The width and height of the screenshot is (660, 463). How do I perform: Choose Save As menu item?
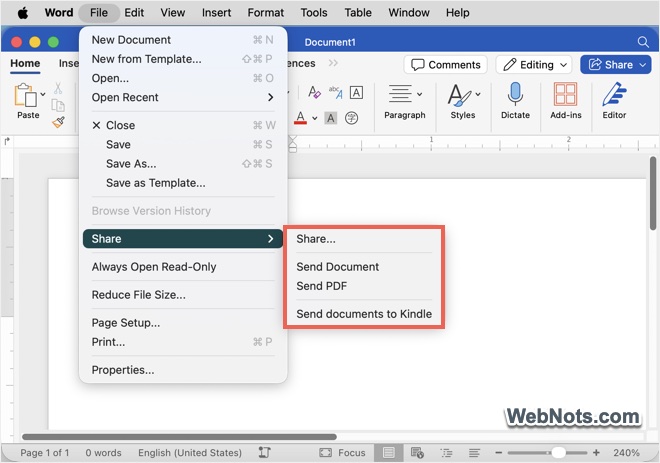pyautogui.click(x=183, y=164)
